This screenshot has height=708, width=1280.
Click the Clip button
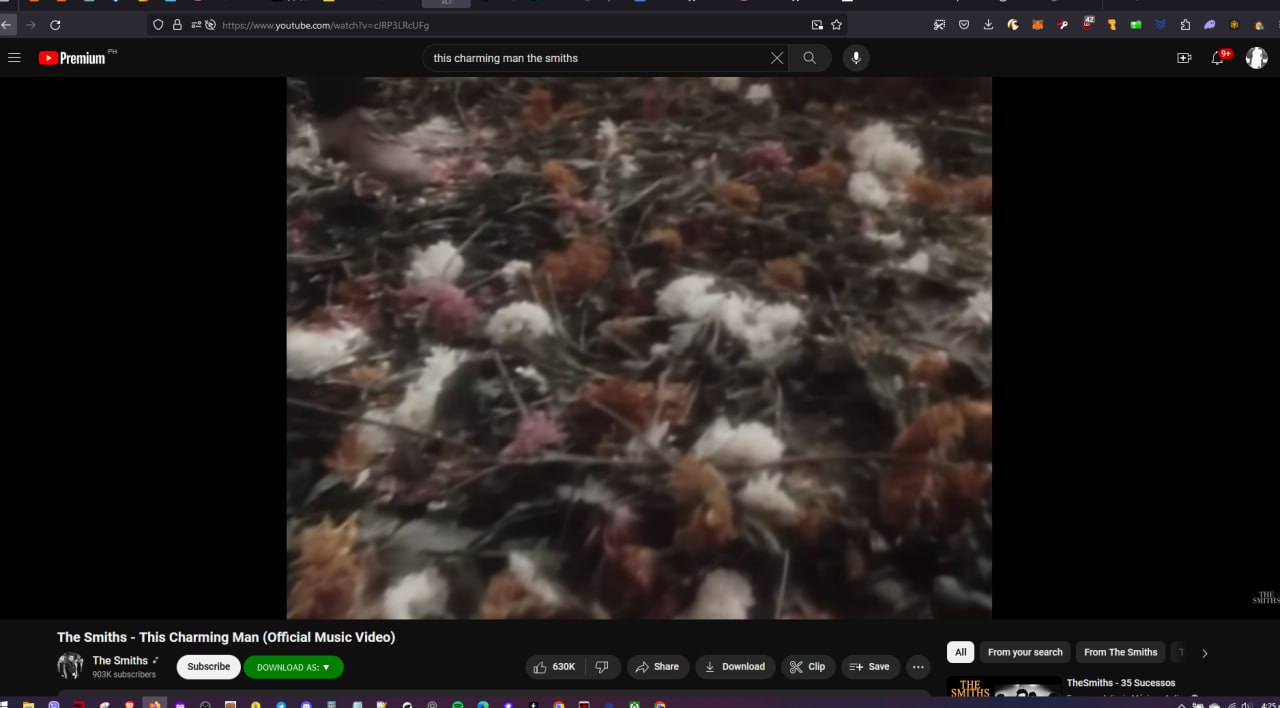pyautogui.click(x=808, y=667)
